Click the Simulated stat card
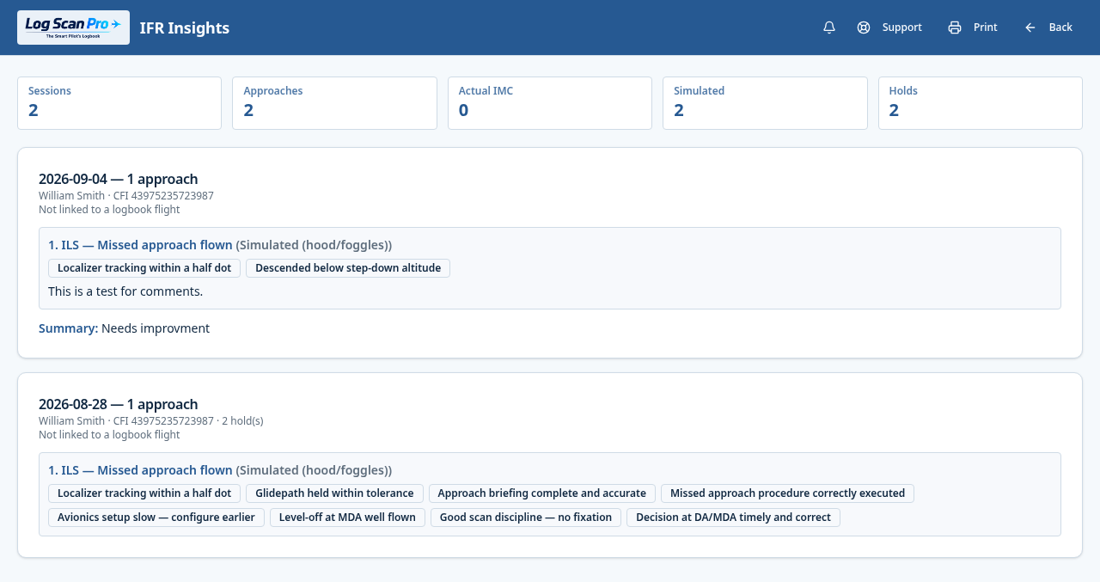 [x=765, y=103]
